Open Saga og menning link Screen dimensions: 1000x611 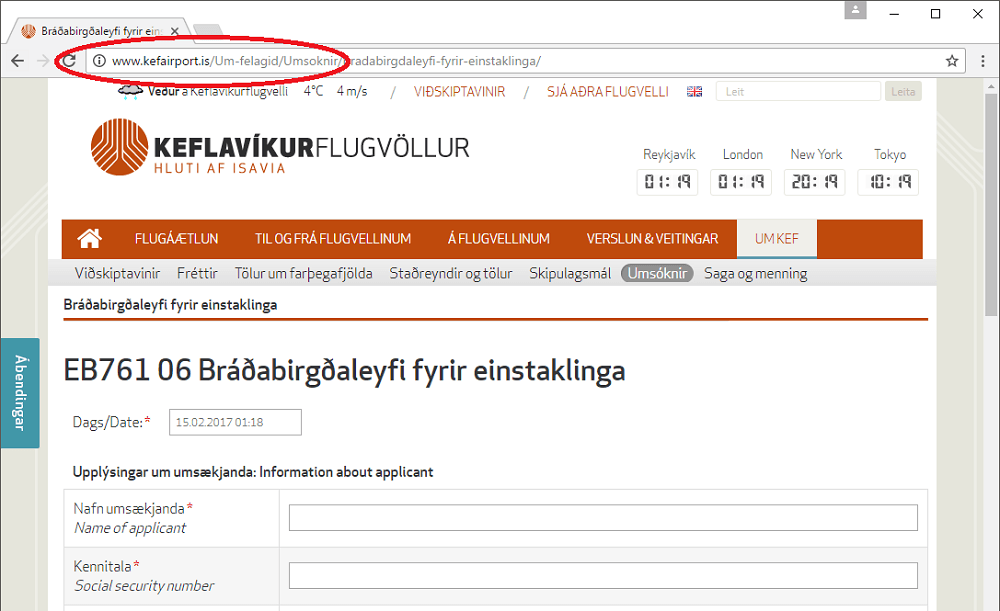tap(755, 274)
